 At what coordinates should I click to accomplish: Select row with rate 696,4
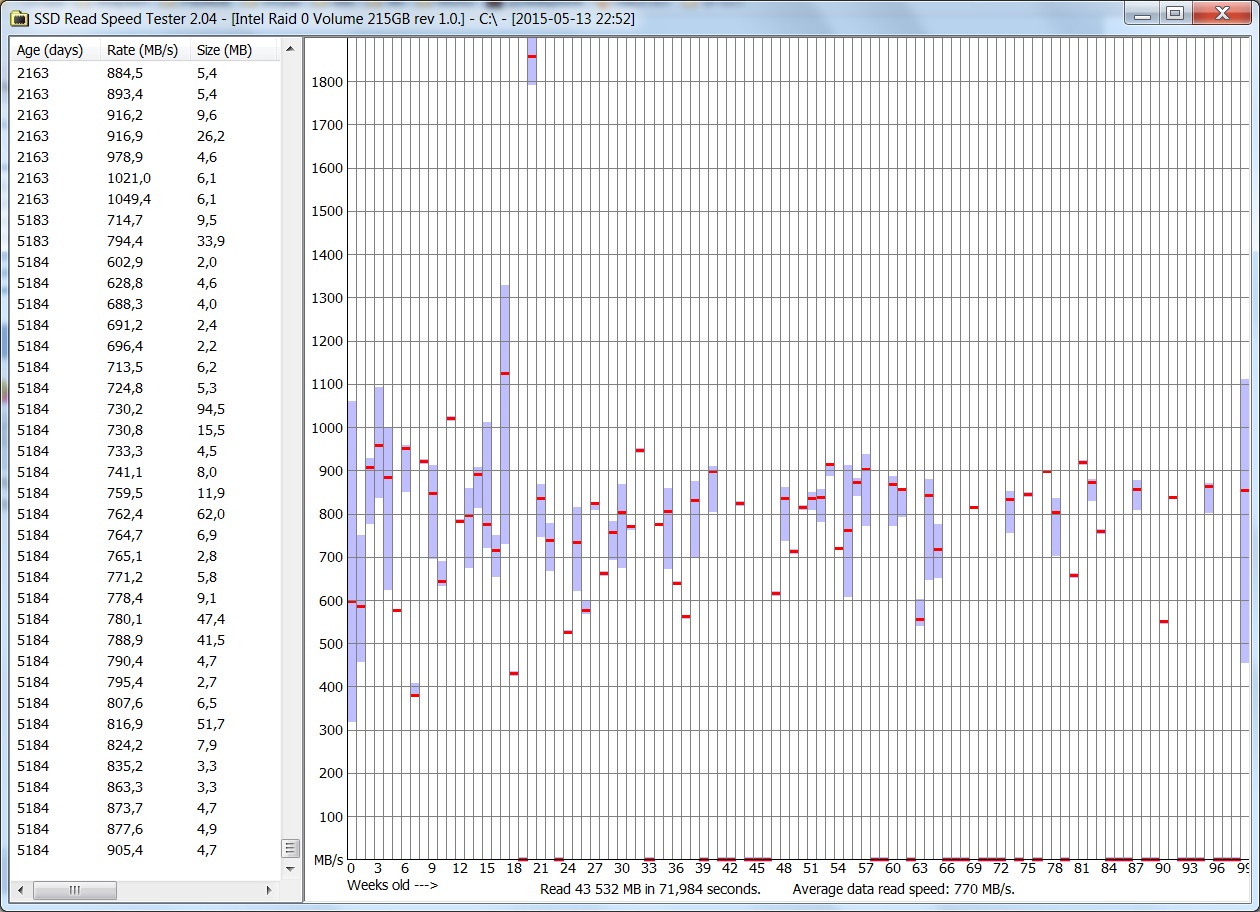[x=144, y=346]
